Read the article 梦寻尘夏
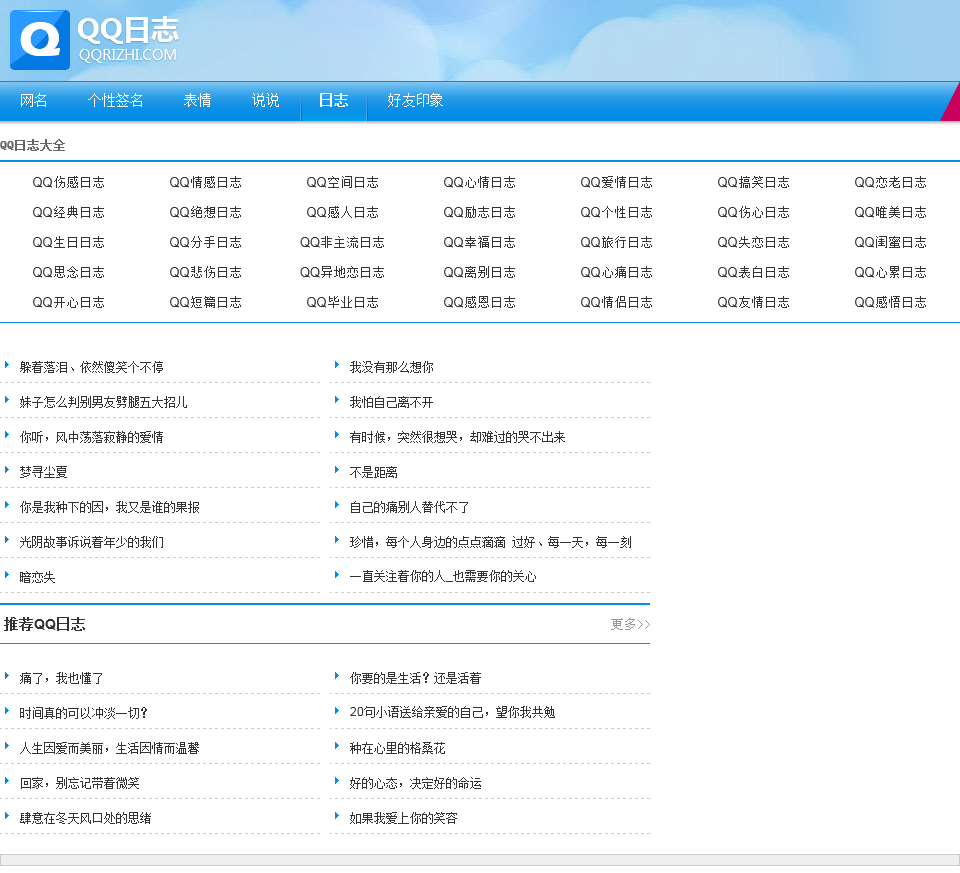This screenshot has height=873, width=960. point(43,472)
